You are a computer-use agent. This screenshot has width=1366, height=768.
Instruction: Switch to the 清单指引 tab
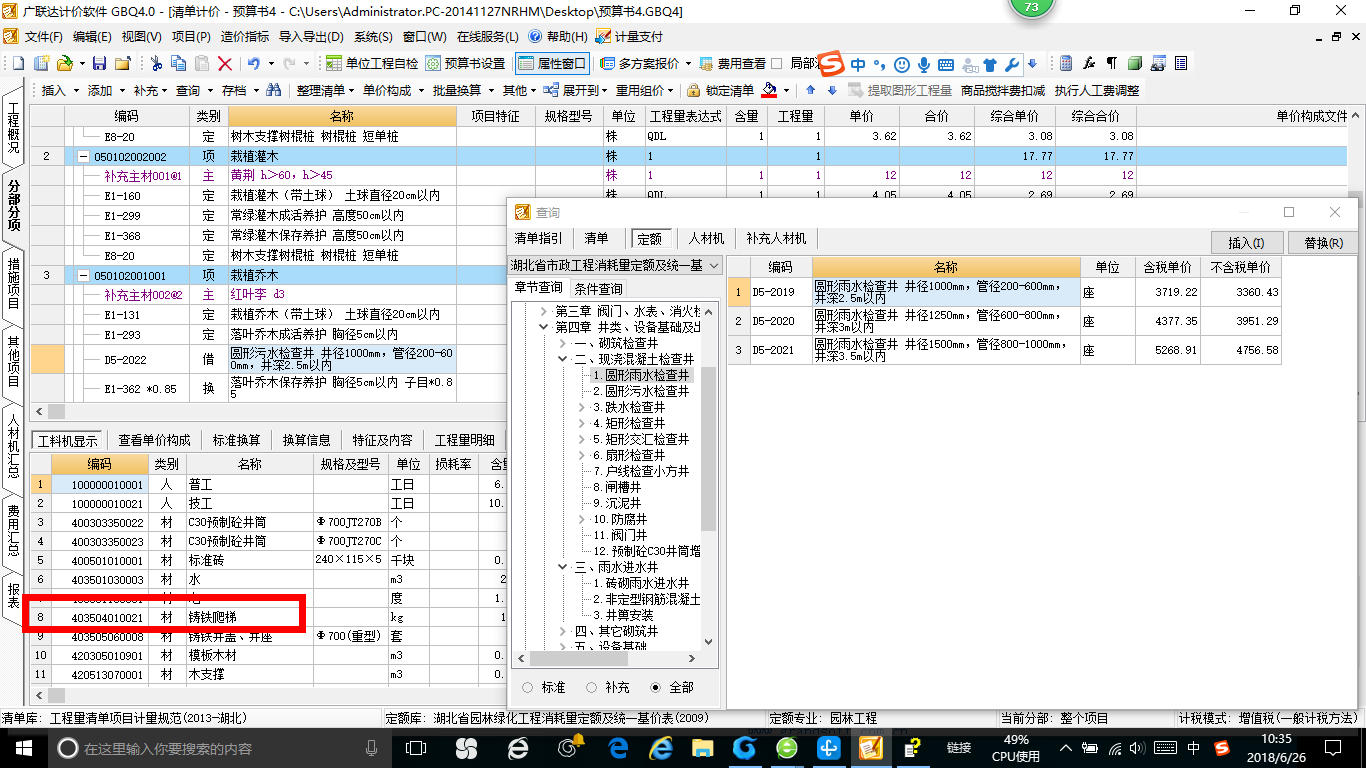tap(539, 239)
